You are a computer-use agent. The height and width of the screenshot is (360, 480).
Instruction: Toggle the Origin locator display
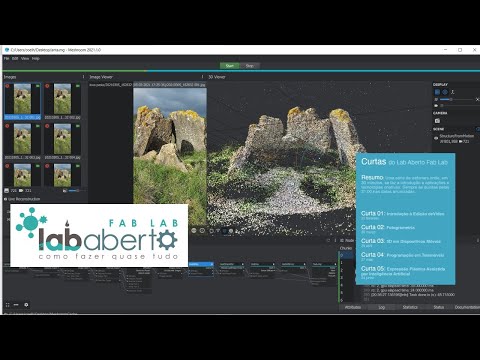pyautogui.click(x=452, y=92)
